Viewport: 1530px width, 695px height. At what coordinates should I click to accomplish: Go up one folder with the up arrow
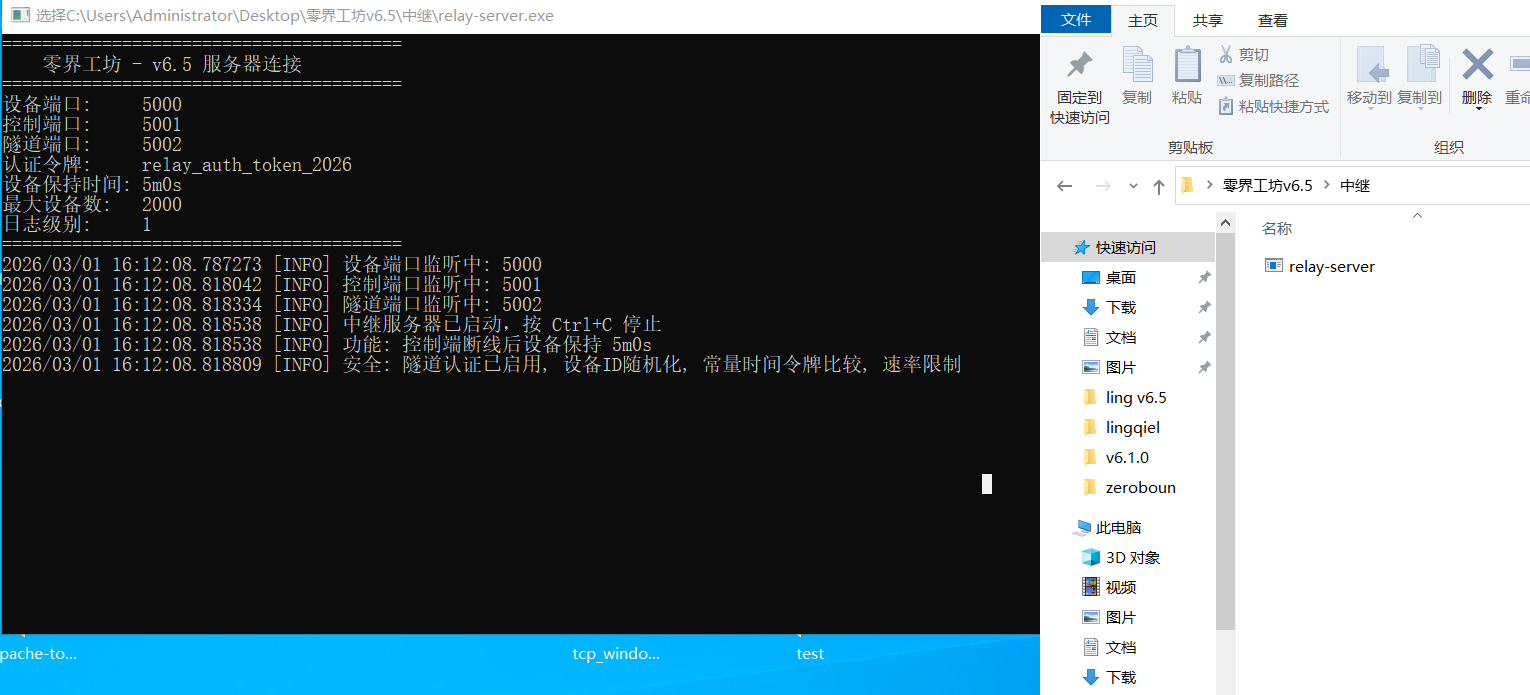point(1159,186)
